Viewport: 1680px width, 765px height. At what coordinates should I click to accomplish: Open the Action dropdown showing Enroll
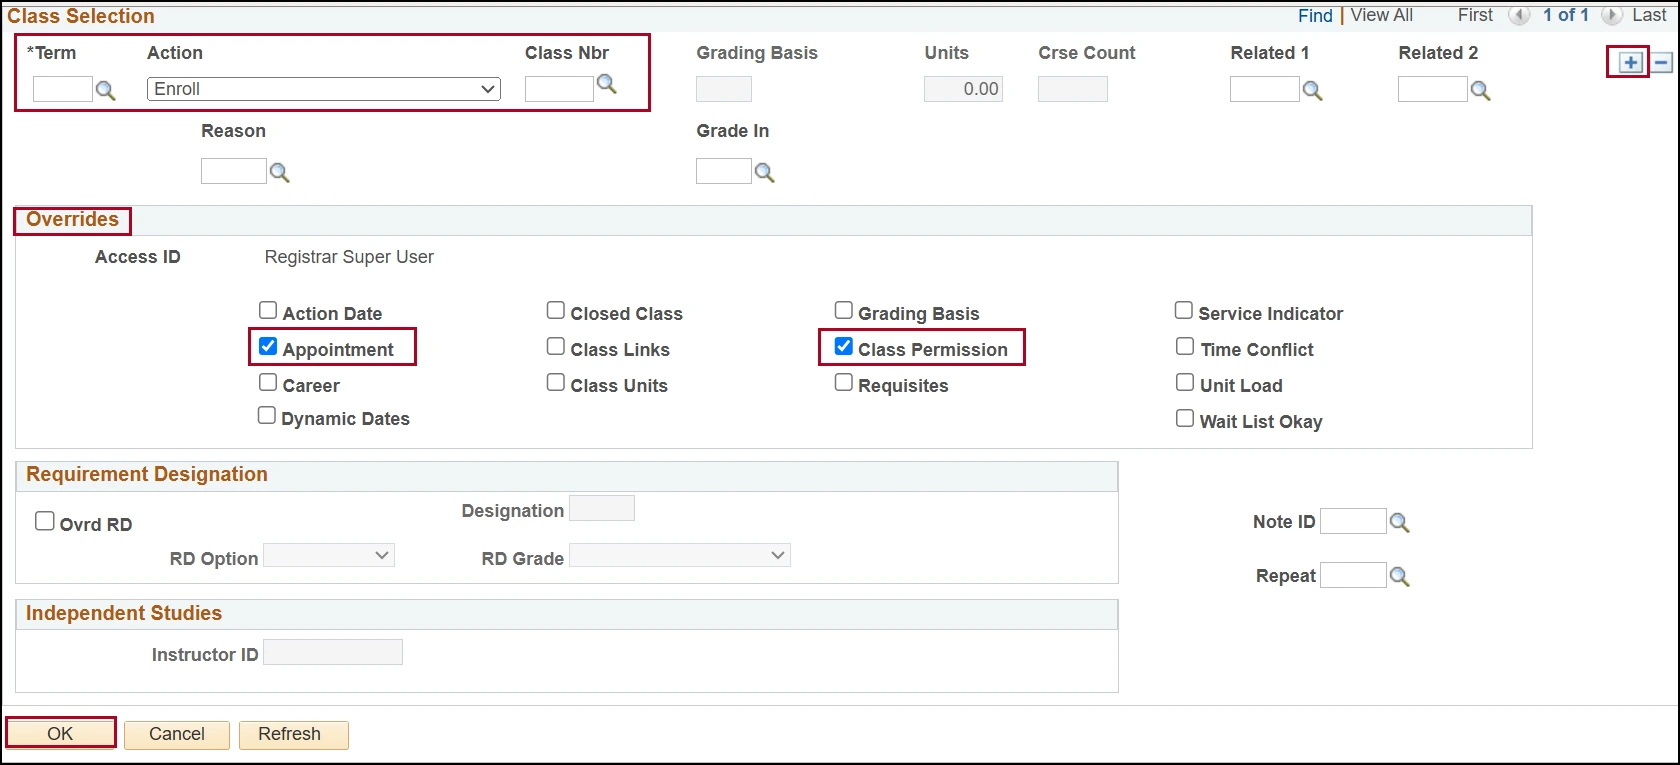(x=323, y=89)
